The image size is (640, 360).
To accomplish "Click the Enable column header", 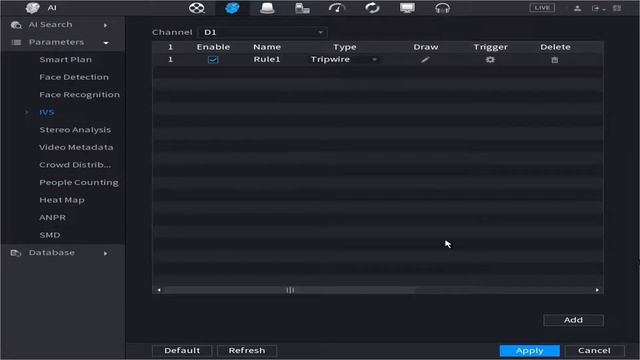I will coord(213,47).
